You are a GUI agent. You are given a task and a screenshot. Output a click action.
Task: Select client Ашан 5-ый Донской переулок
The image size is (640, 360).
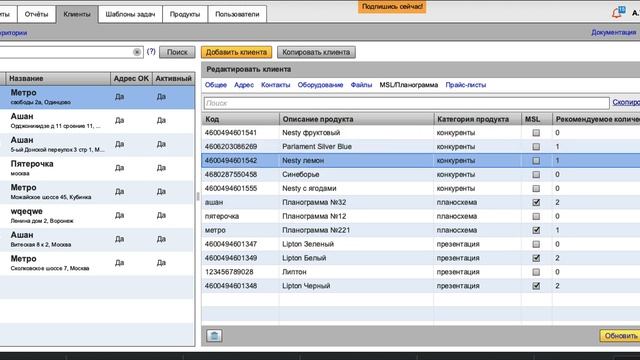point(97,144)
